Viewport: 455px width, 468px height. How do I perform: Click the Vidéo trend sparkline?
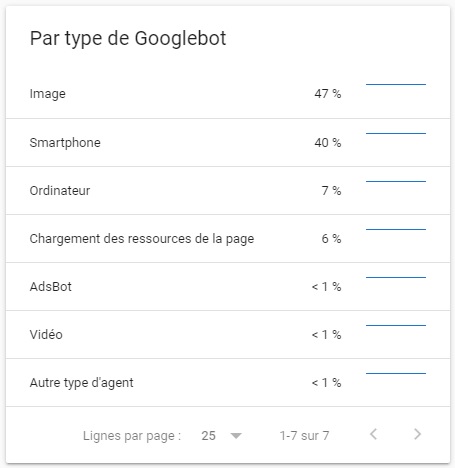(x=396, y=325)
